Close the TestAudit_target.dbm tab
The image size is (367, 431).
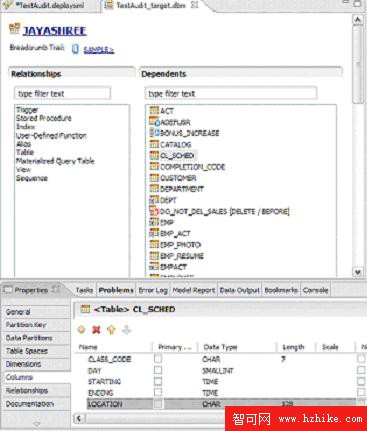195,5
